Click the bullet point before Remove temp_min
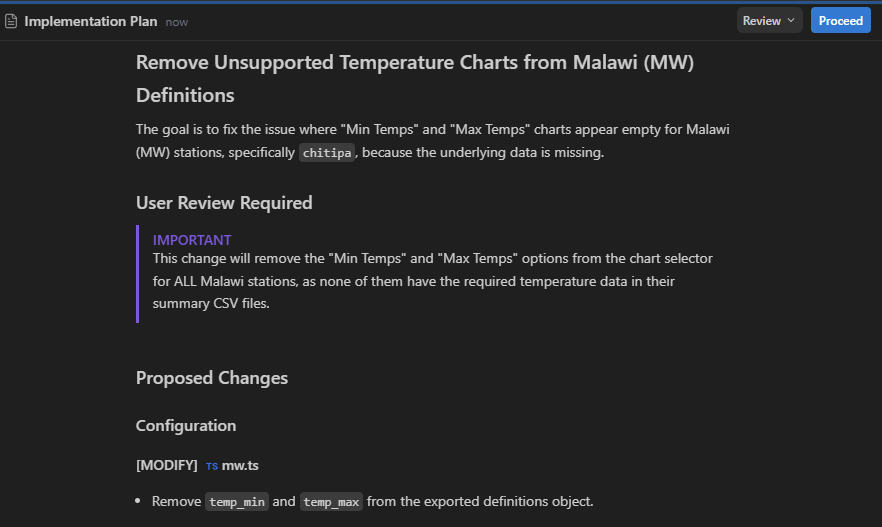This screenshot has height=527, width=882. pos(140,501)
